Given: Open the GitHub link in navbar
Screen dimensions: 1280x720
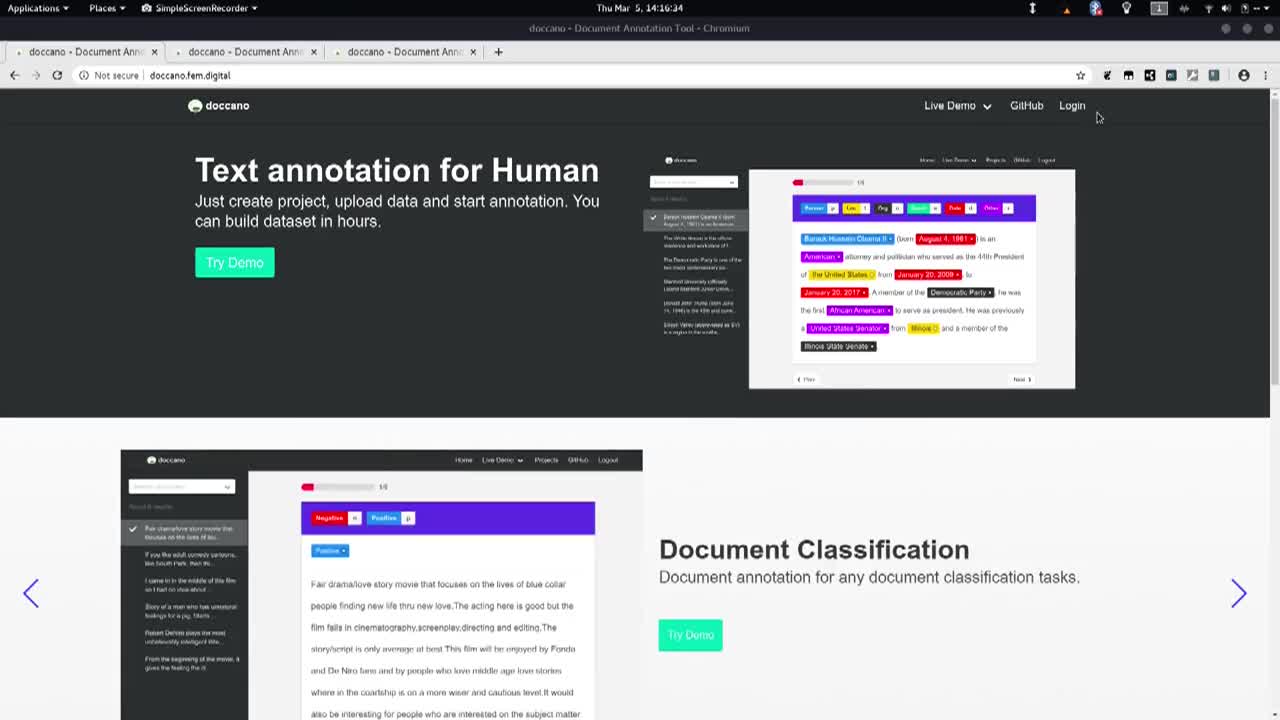Looking at the screenshot, I should coord(1026,105).
